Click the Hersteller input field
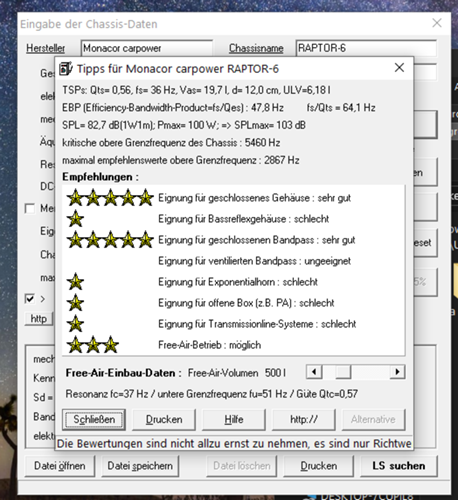The image size is (458, 500). tap(147, 48)
